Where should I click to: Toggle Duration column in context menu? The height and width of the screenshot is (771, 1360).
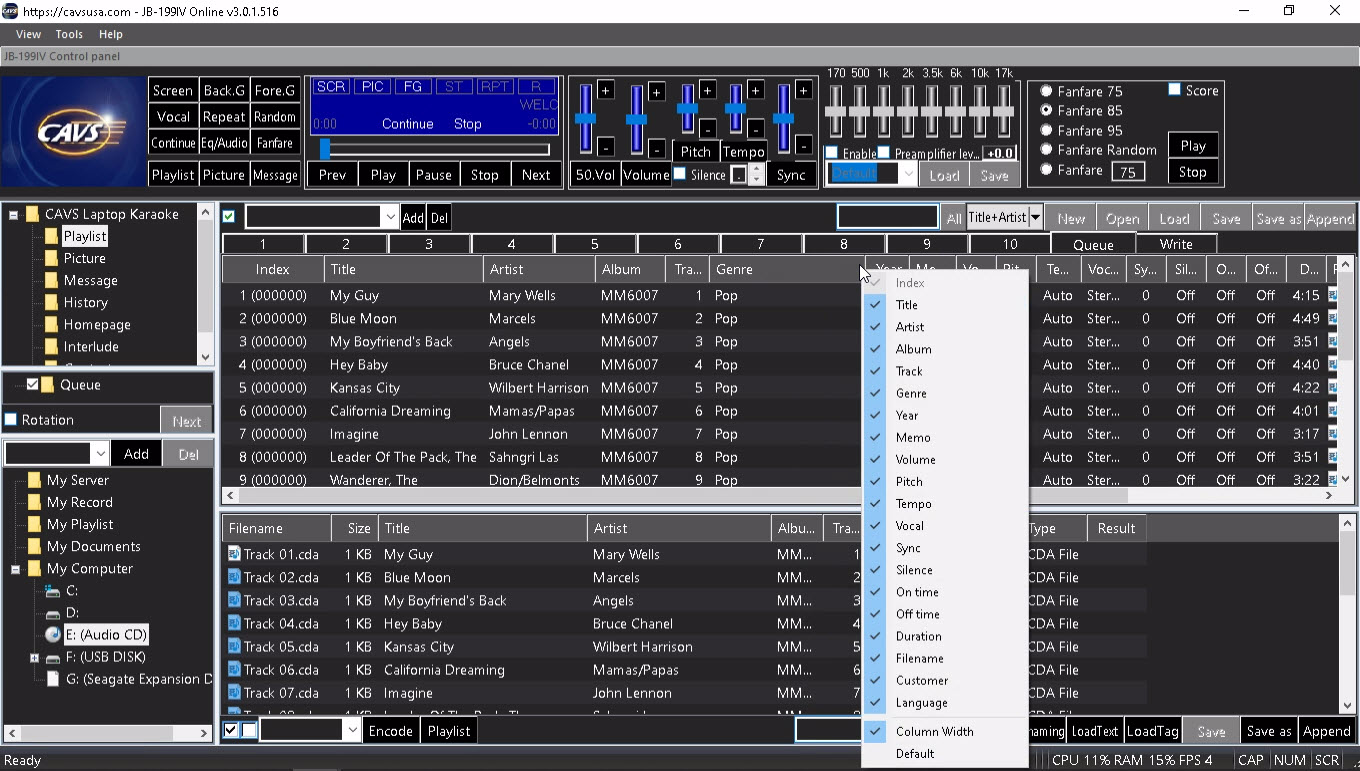pyautogui.click(x=945, y=636)
